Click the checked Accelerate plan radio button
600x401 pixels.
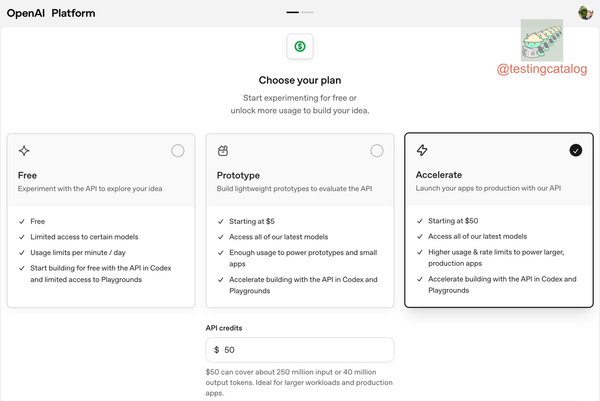pos(576,150)
